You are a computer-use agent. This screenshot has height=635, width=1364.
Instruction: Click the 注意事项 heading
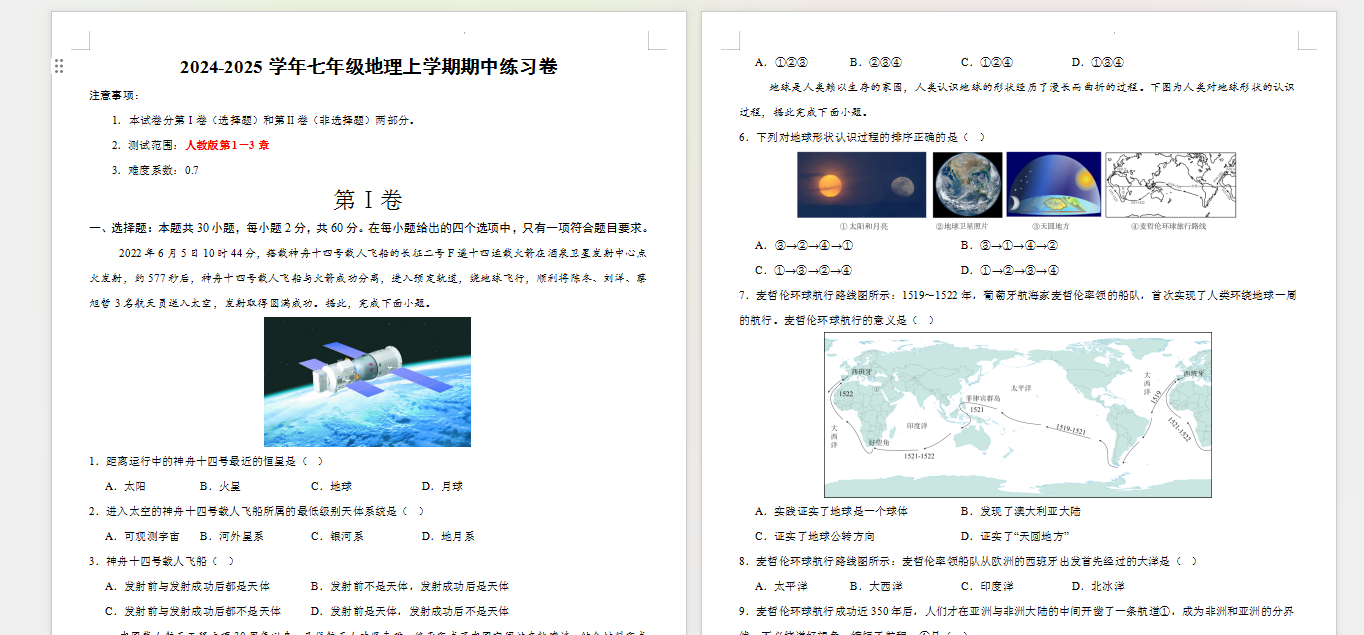pyautogui.click(x=114, y=95)
